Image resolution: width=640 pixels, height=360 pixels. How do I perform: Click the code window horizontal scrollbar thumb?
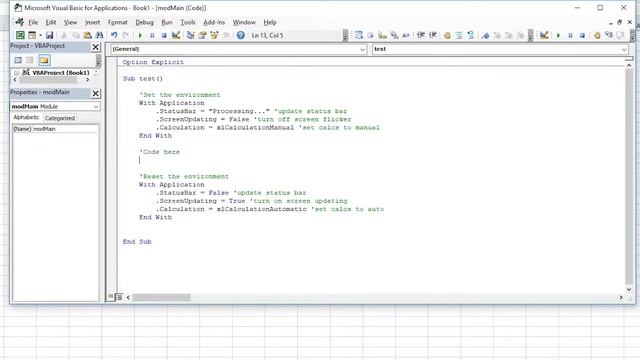click(x=161, y=298)
